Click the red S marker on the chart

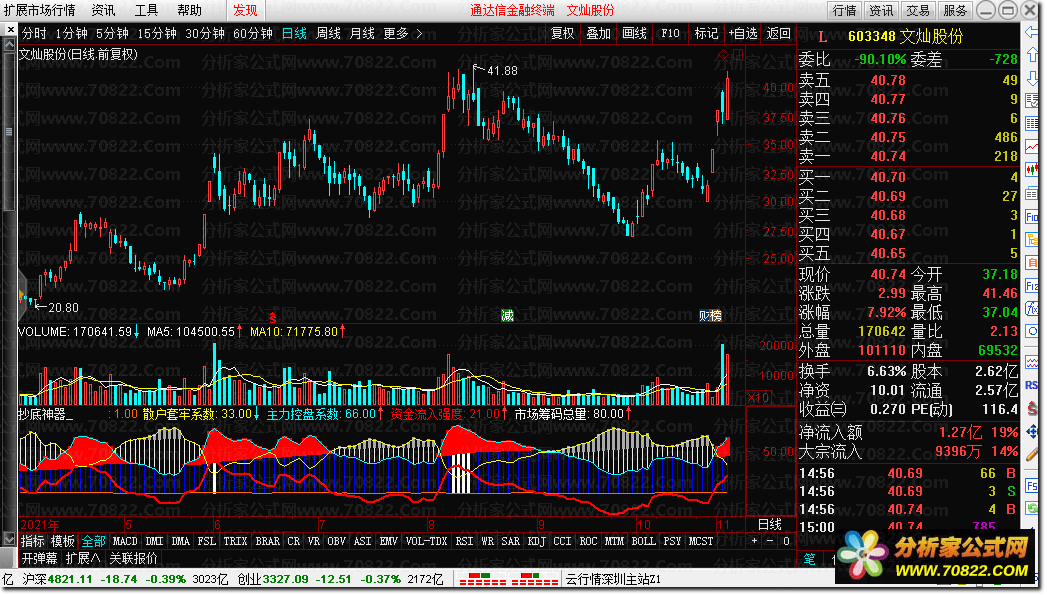(x=272, y=317)
